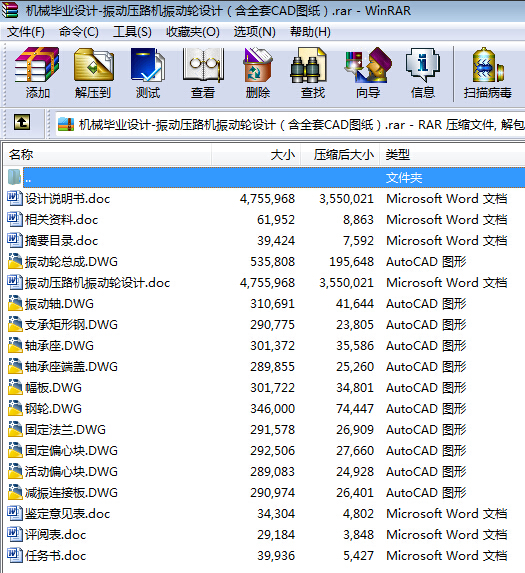Select the file name 摘要目录.doc
The height and width of the screenshot is (573, 525).
tap(61, 241)
